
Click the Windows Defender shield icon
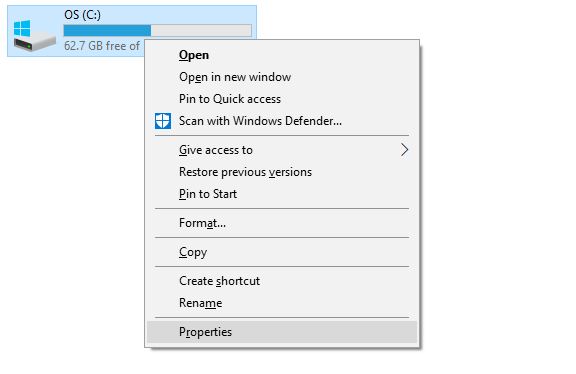[x=163, y=121]
